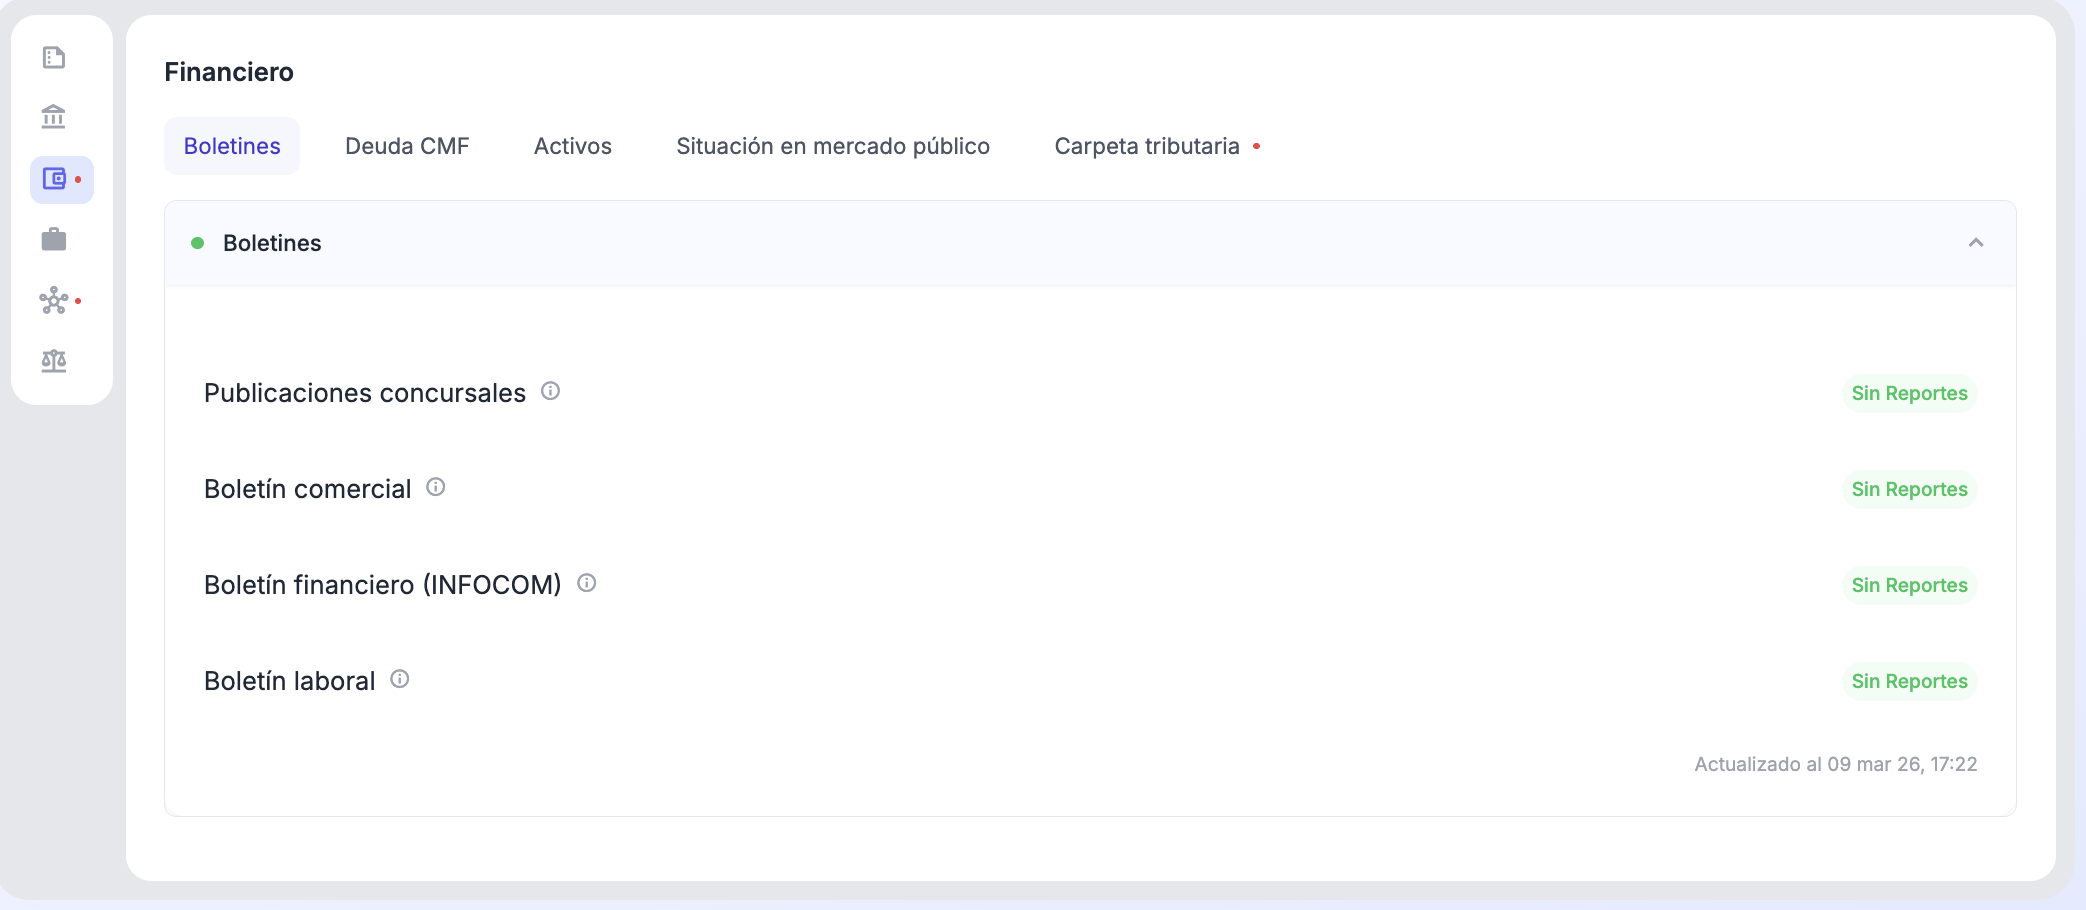Image resolution: width=2086 pixels, height=910 pixels.
Task: Show info for Publicaciones concursales
Action: 550,391
